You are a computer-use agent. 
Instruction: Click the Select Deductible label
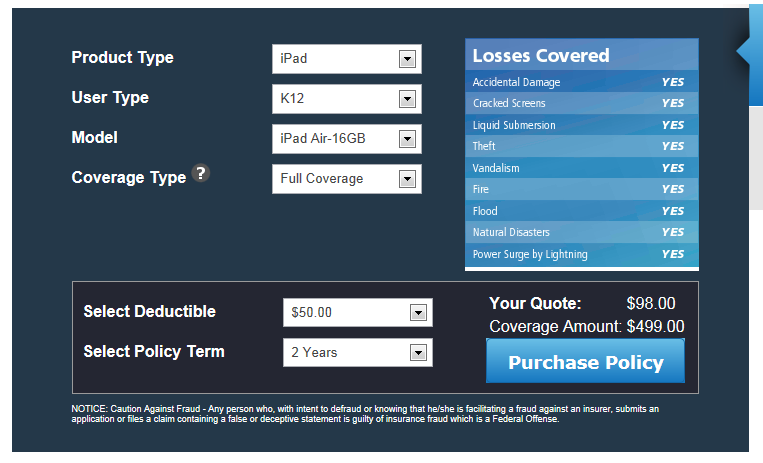(x=149, y=311)
